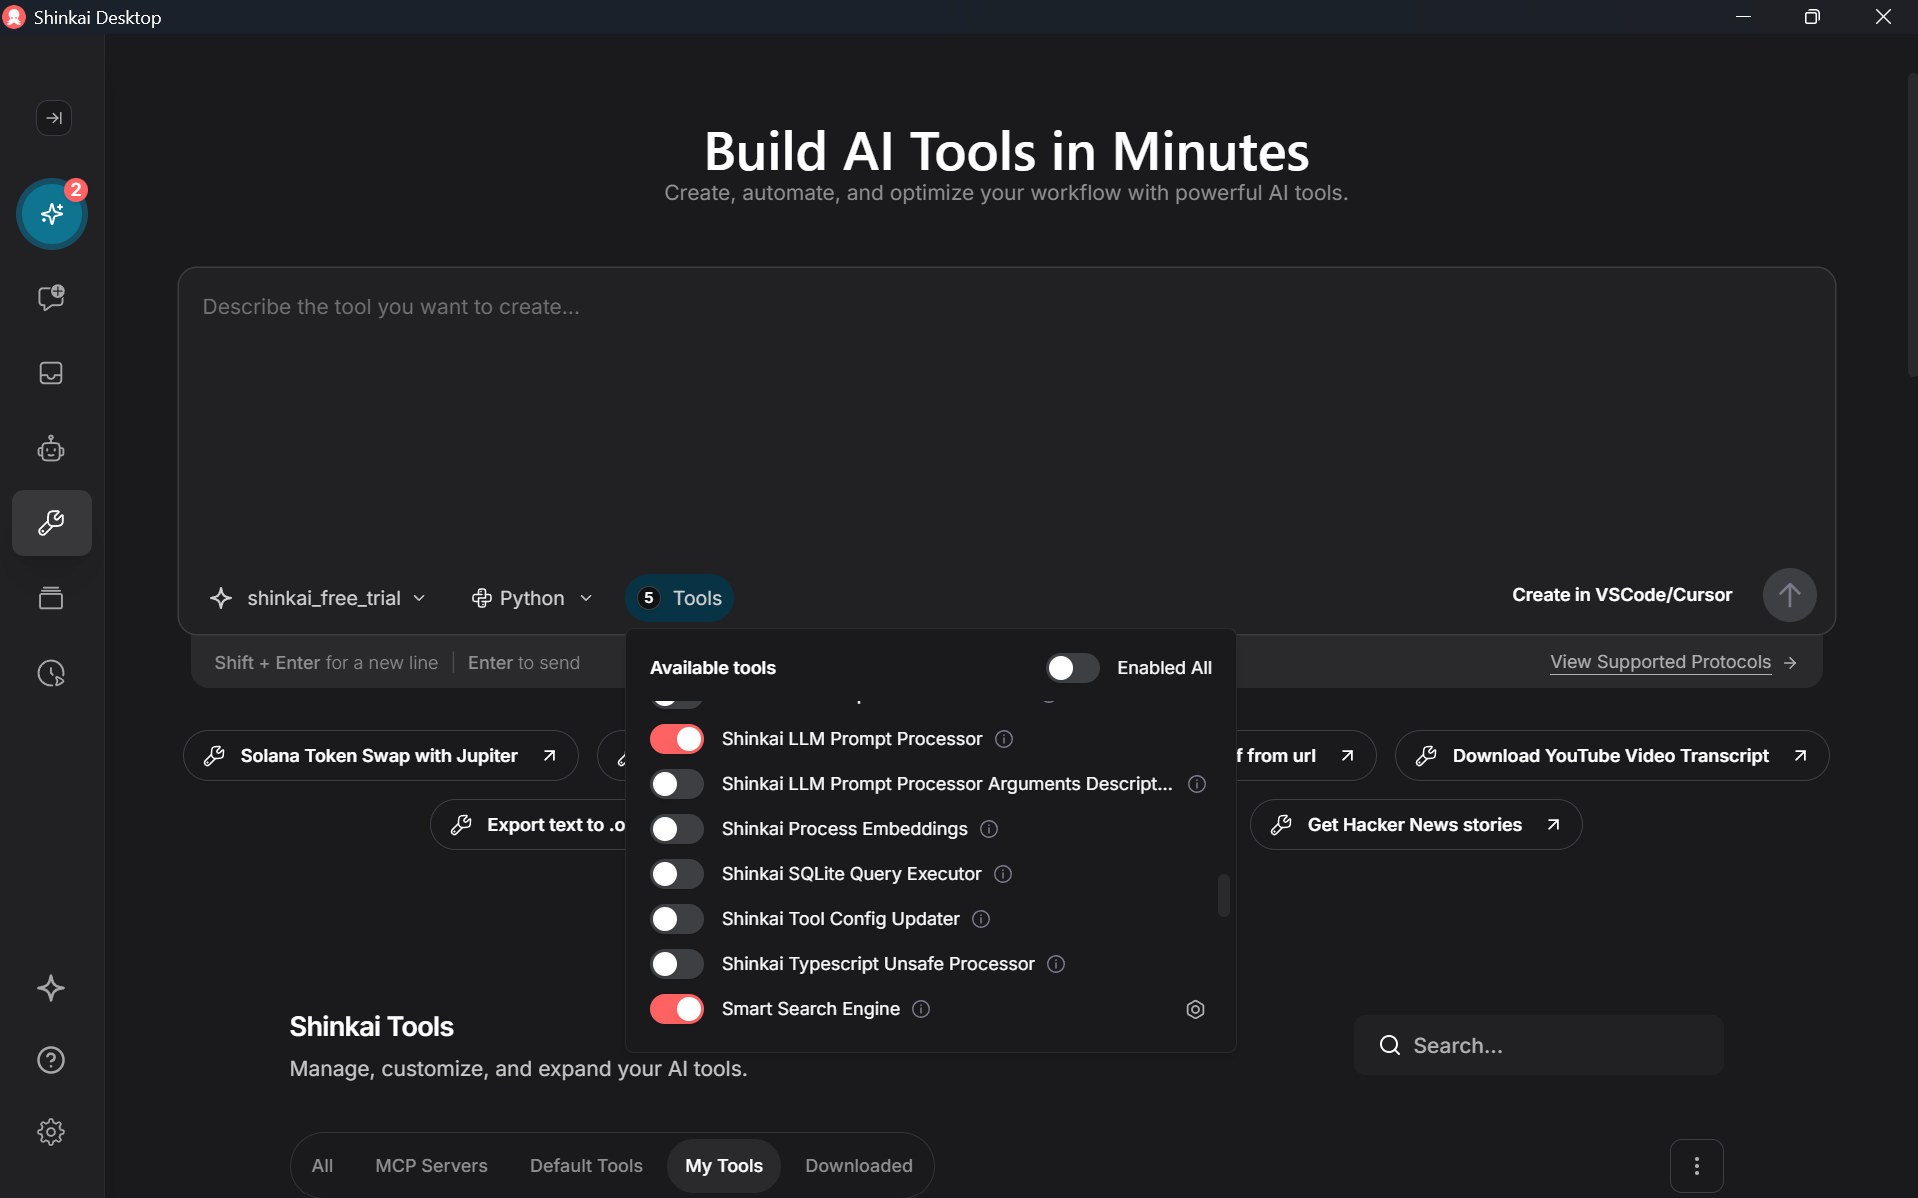The height and width of the screenshot is (1198, 1918).
Task: Expand the shinkai_free_trial model dropdown
Action: click(318, 598)
